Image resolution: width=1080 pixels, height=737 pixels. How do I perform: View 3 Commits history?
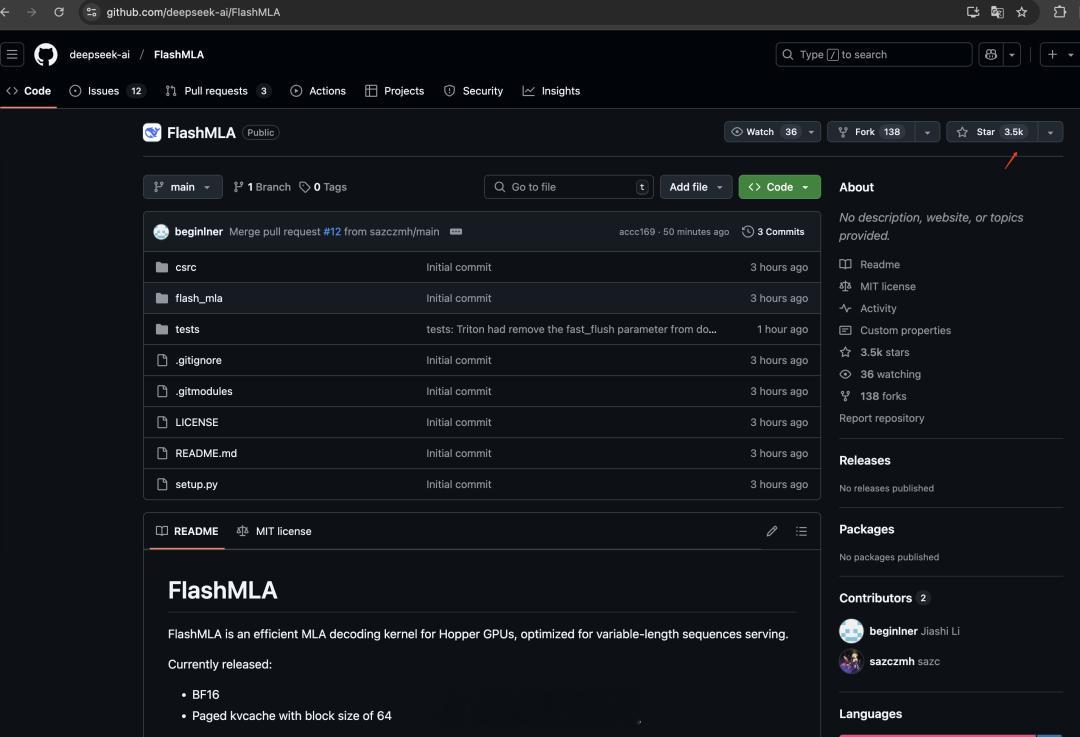(x=773, y=231)
